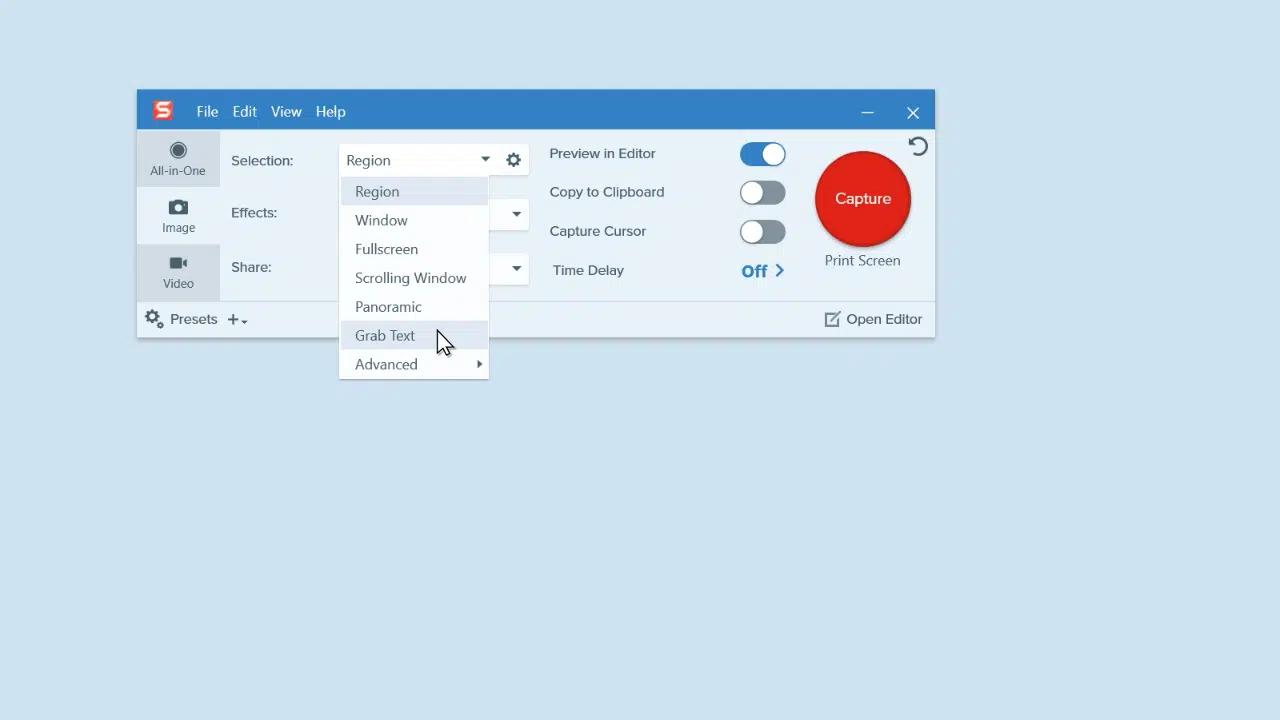Image resolution: width=1280 pixels, height=720 pixels.
Task: Open the View menu
Action: click(286, 112)
